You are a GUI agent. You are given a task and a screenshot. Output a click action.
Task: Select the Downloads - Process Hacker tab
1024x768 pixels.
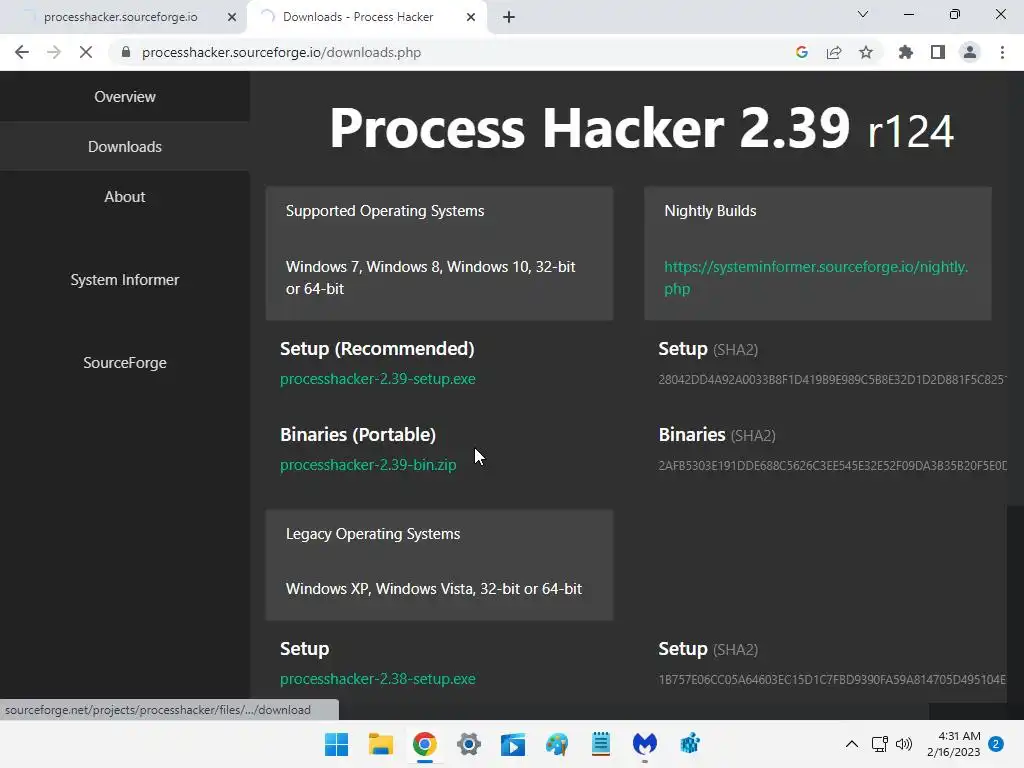pyautogui.click(x=358, y=17)
